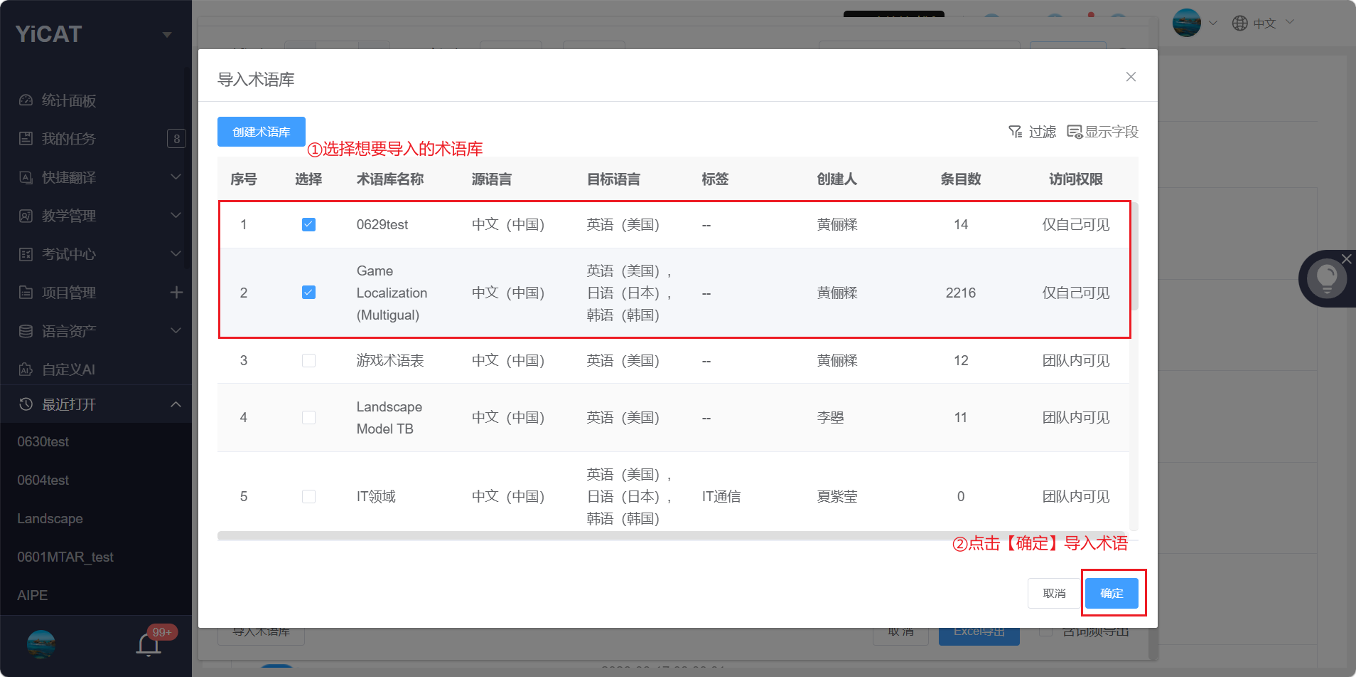Image resolution: width=1356 pixels, height=678 pixels.
Task: Click the IT通信 tag cell
Action: tap(721, 497)
